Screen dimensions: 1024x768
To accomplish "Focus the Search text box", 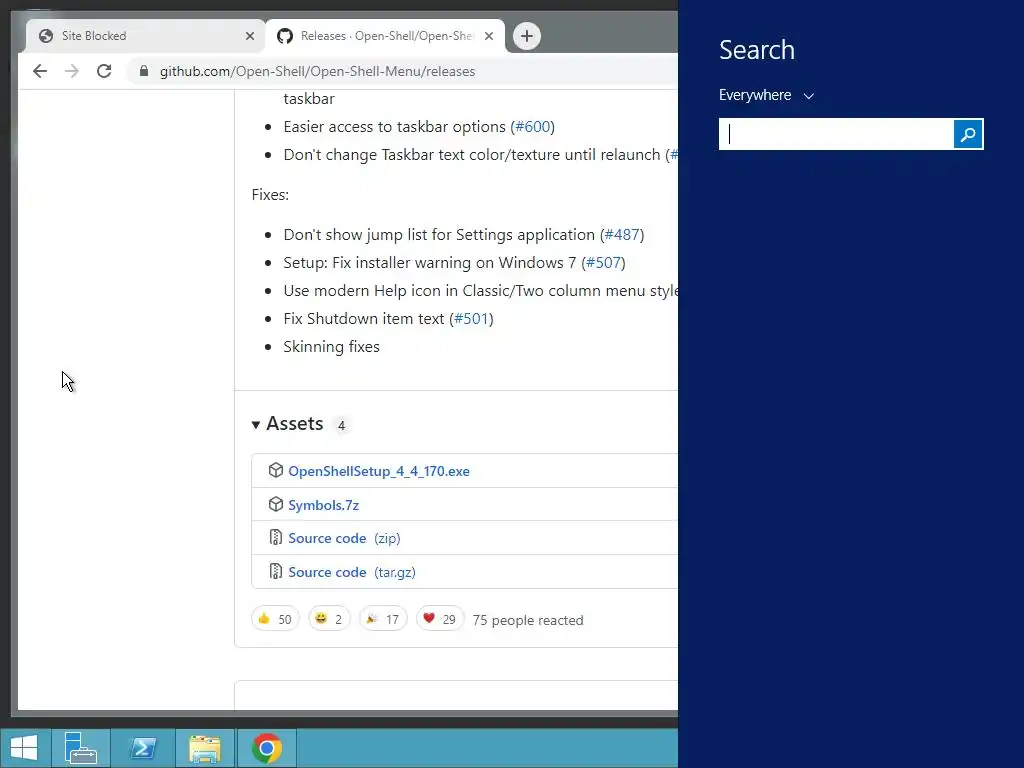I will tap(837, 134).
